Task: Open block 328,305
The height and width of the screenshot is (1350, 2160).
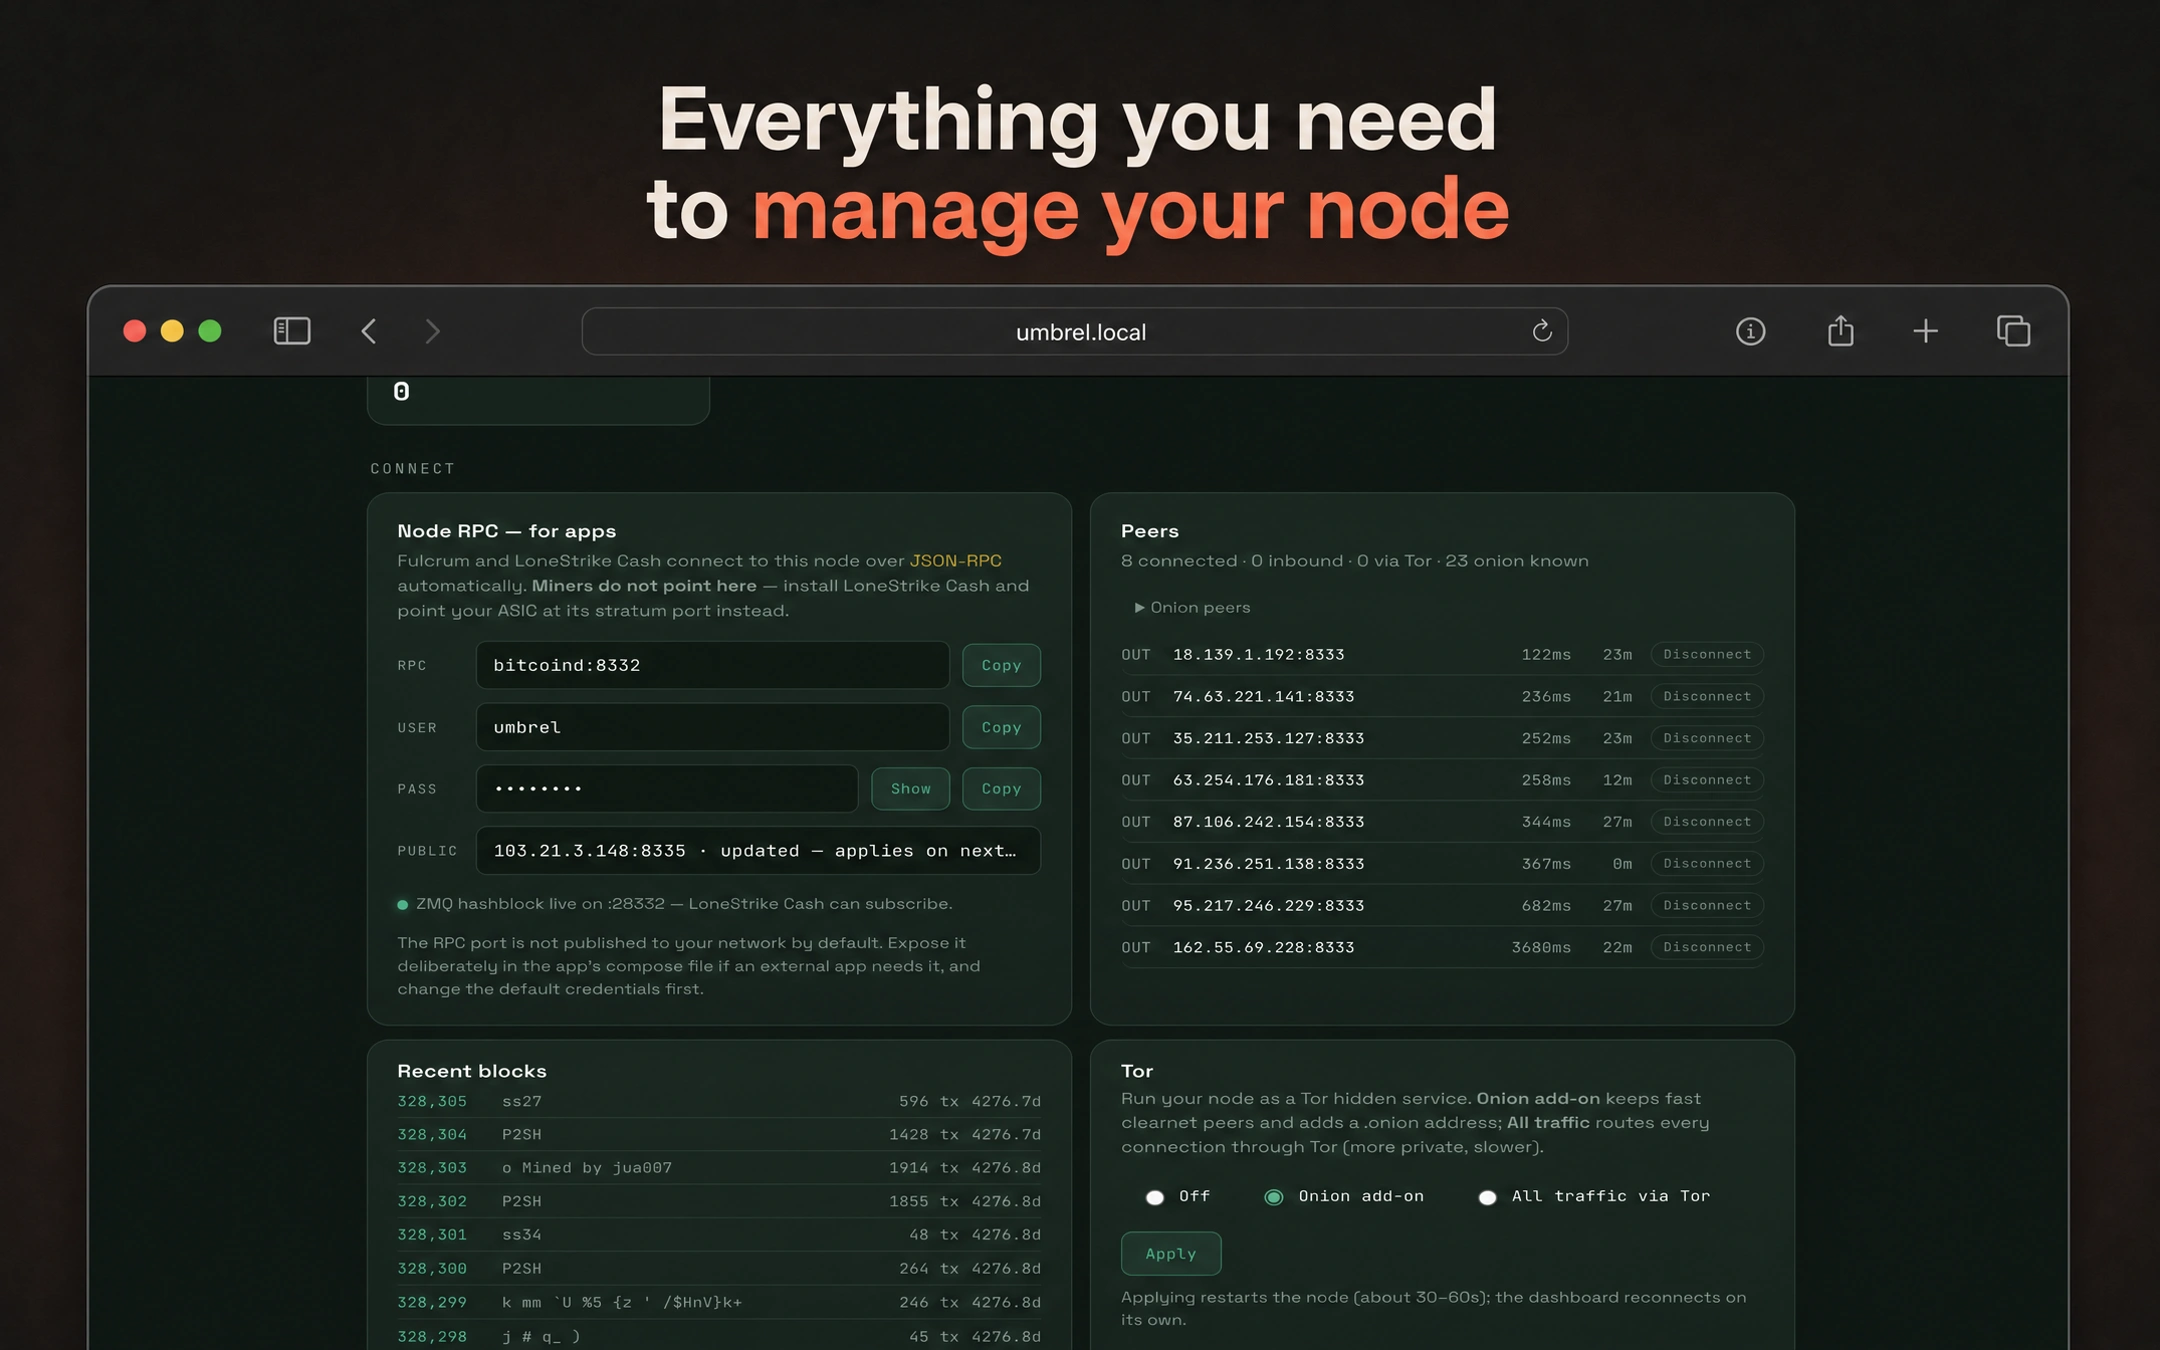Action: point(718,1101)
